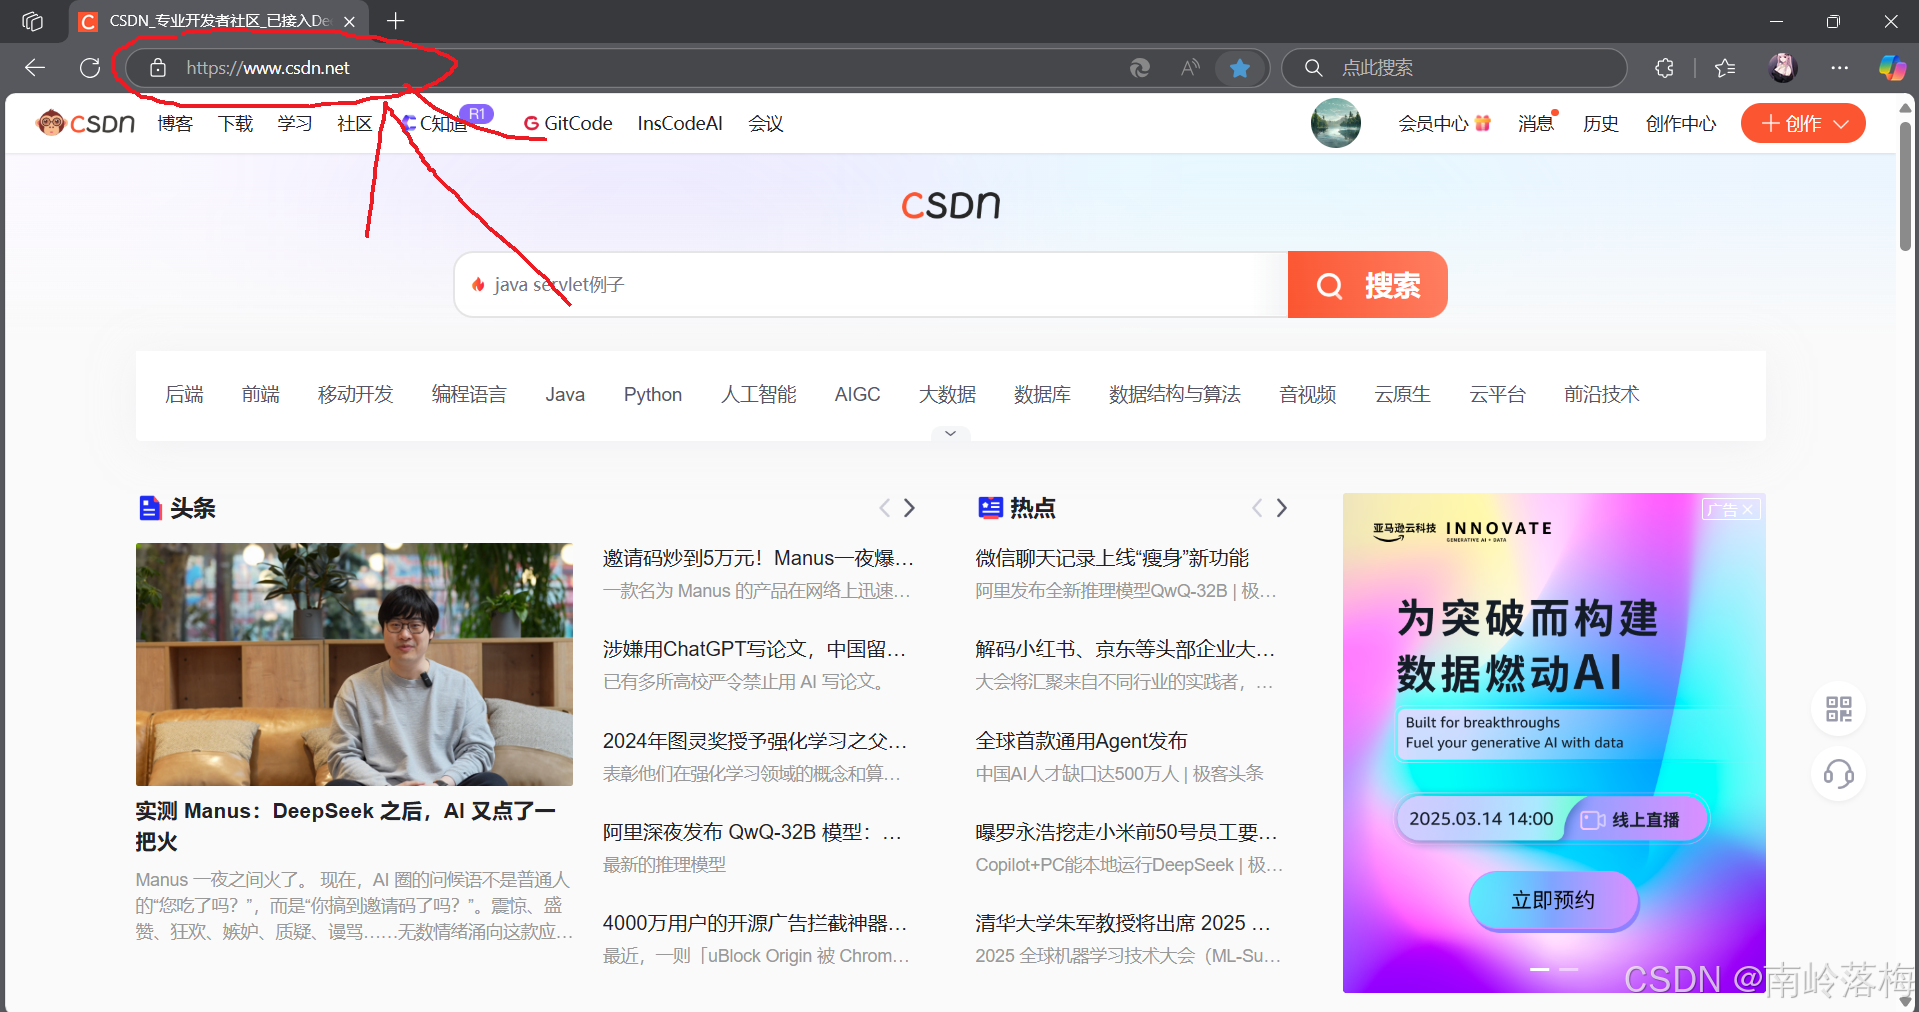Click the orange 创作 button
This screenshot has width=1919, height=1012.
coord(1803,123)
